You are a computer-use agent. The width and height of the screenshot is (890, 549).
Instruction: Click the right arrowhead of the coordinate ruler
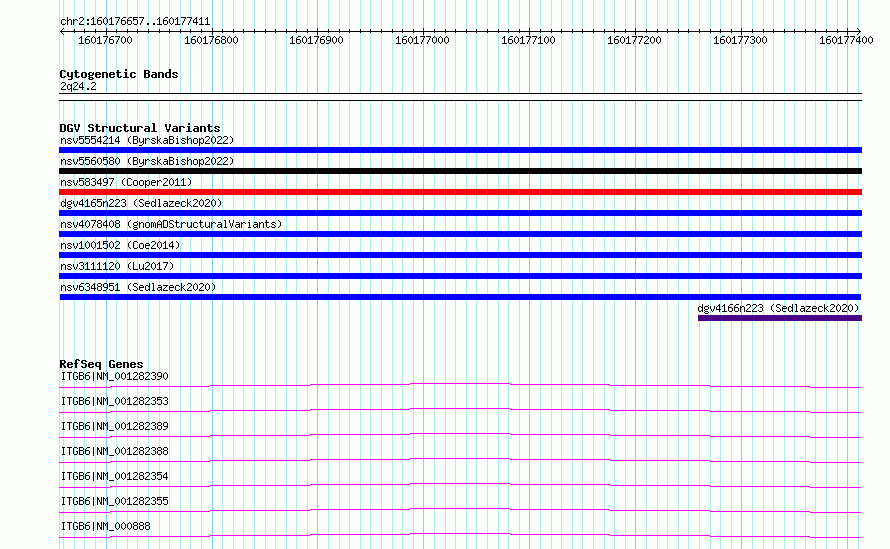(859, 31)
